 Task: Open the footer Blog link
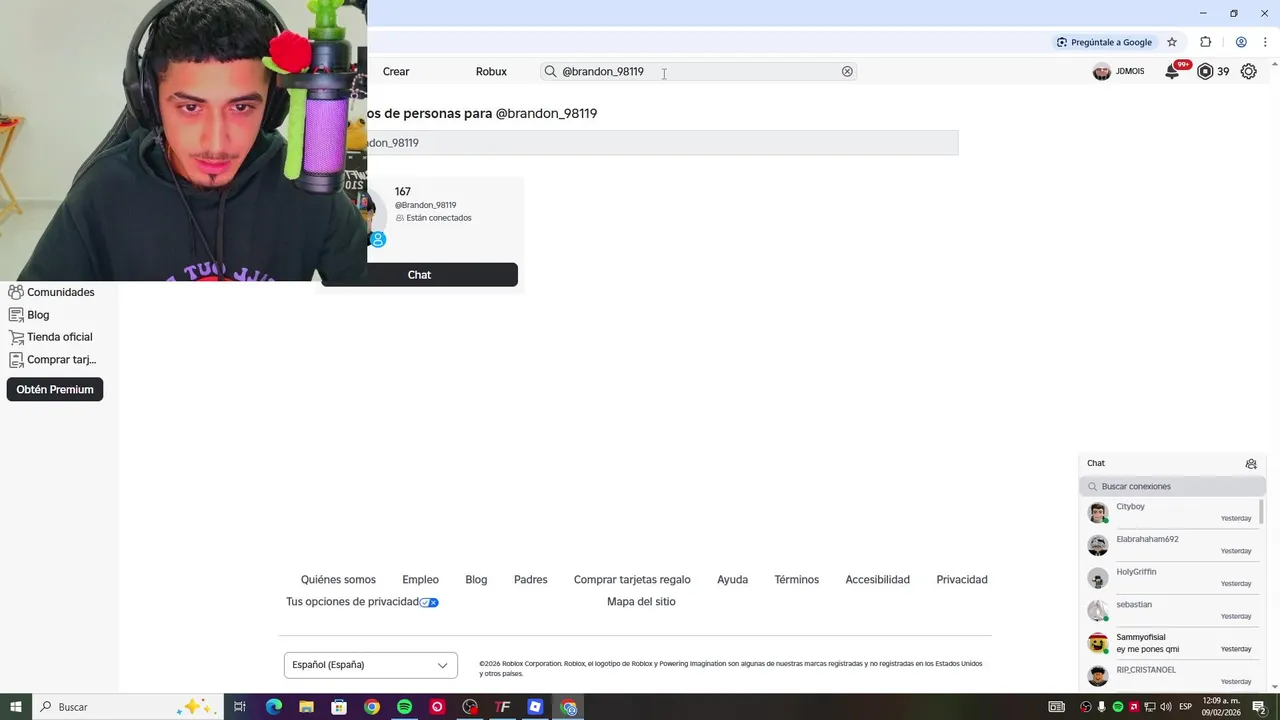click(476, 579)
